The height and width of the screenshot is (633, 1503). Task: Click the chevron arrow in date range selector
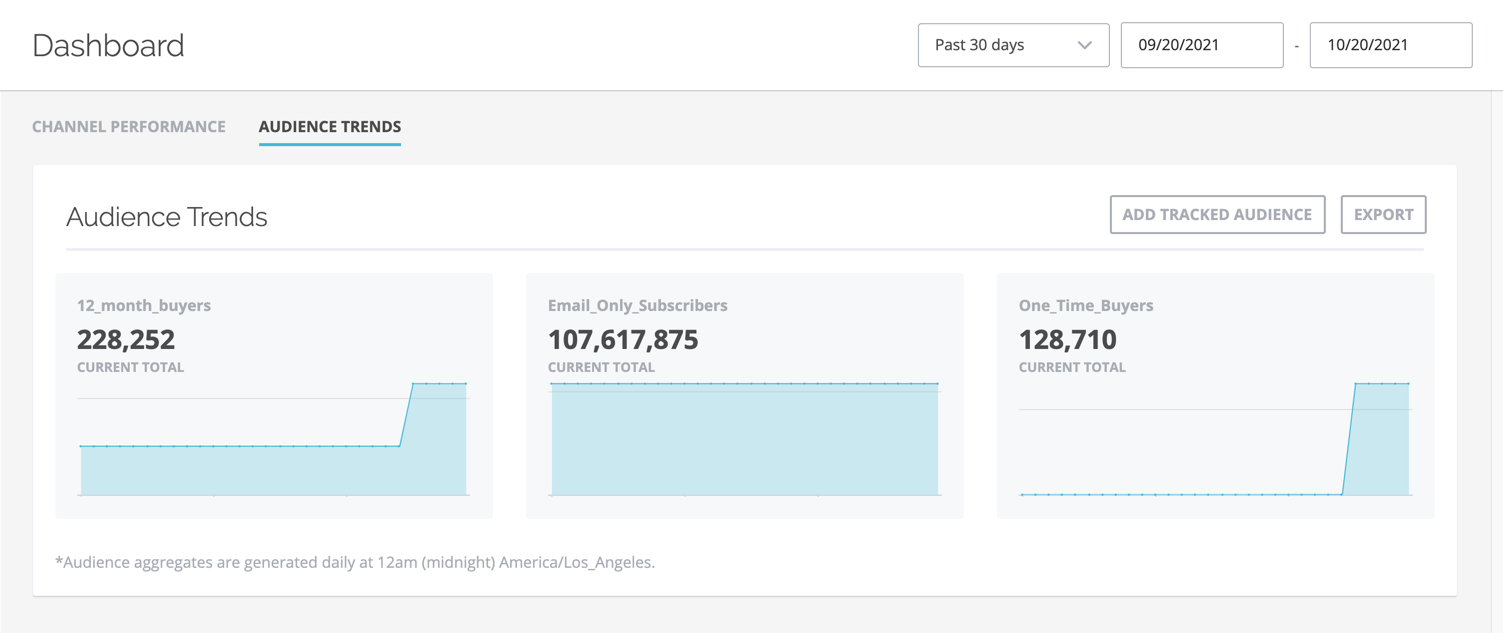(1084, 45)
